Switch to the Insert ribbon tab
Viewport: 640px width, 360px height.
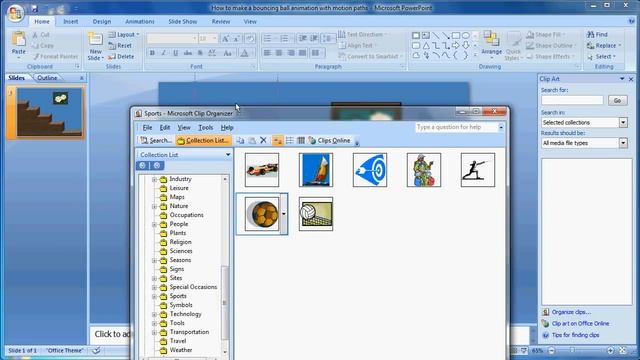coord(71,21)
